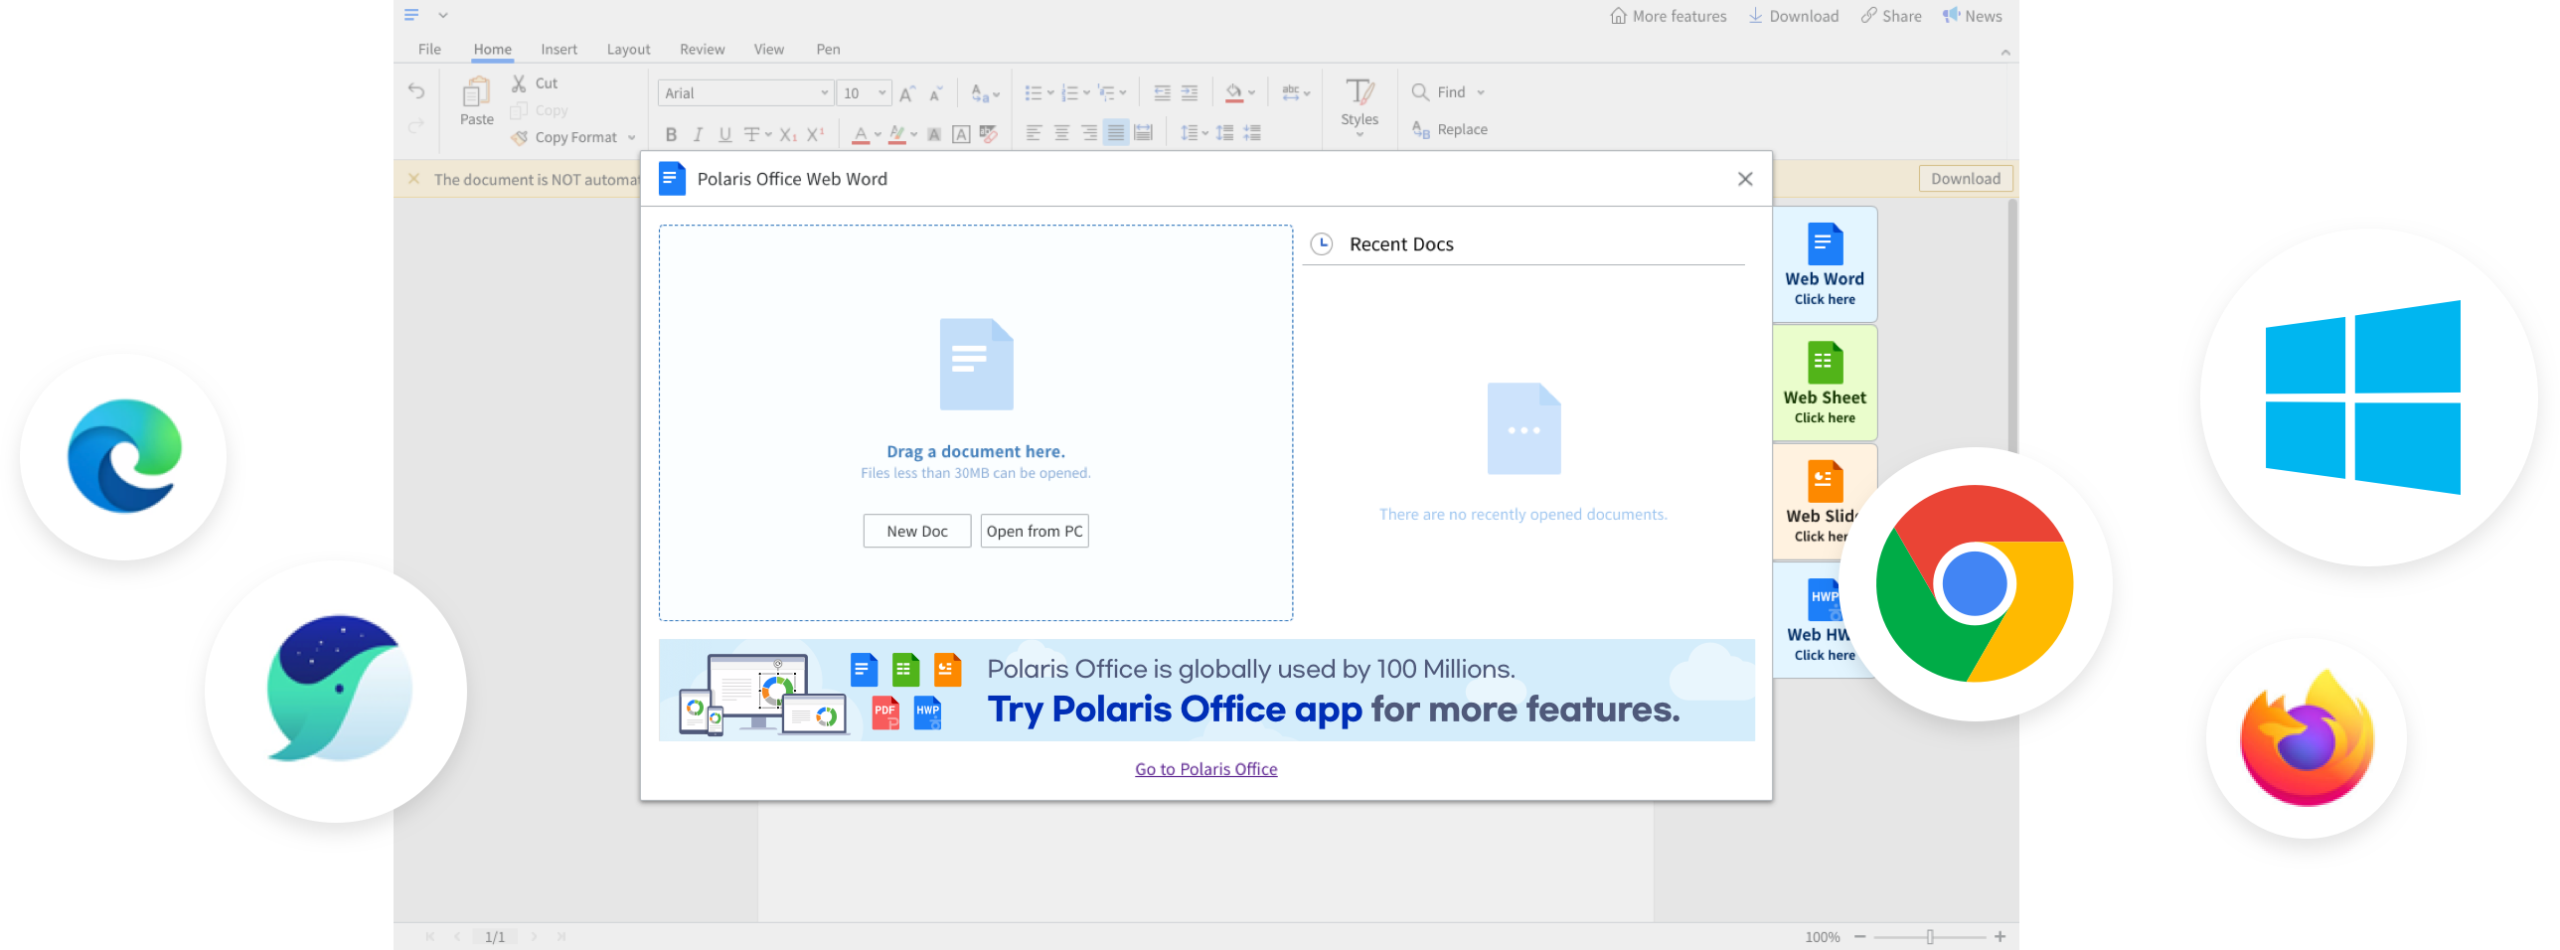
Task: Toggle left text alignment
Action: (x=1034, y=133)
